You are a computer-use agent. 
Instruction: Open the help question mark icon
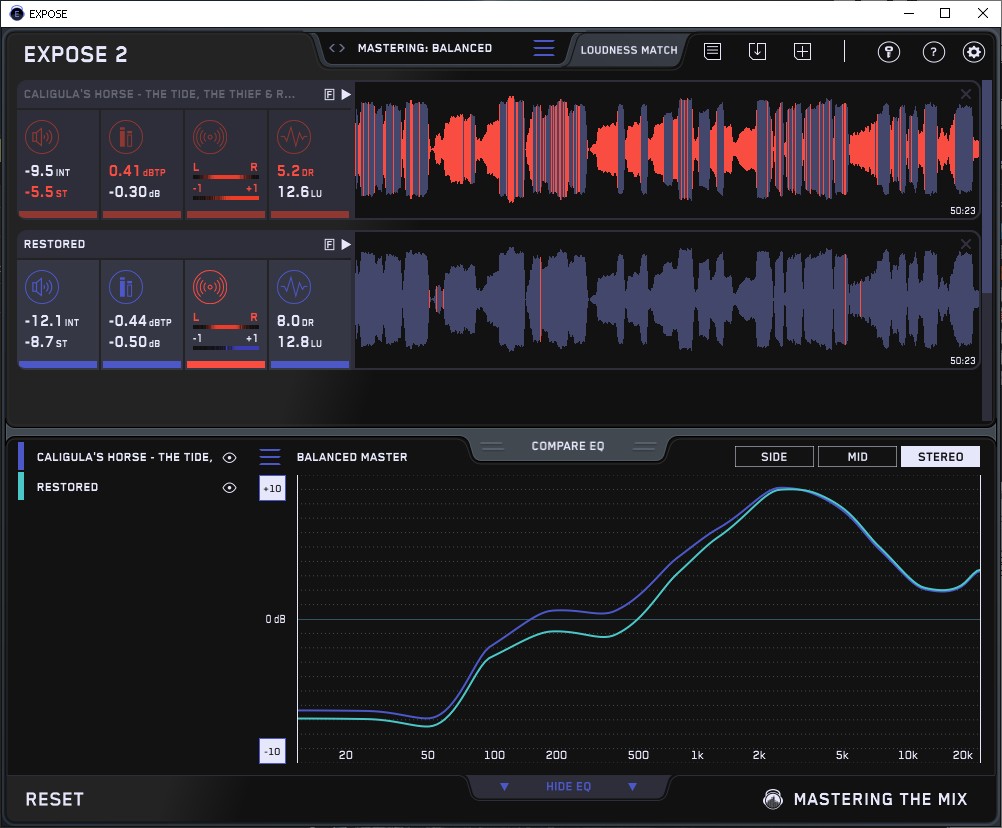tap(934, 52)
